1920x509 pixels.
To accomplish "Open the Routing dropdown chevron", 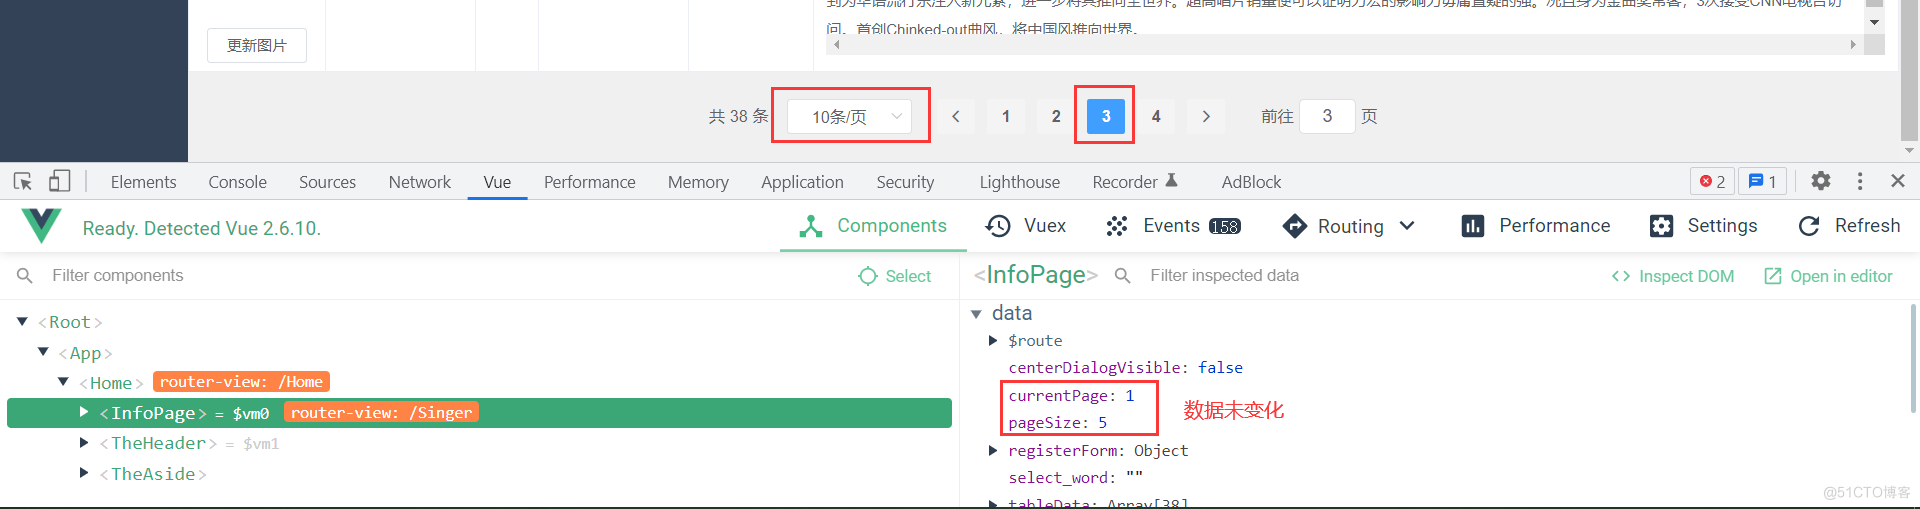I will (1407, 226).
